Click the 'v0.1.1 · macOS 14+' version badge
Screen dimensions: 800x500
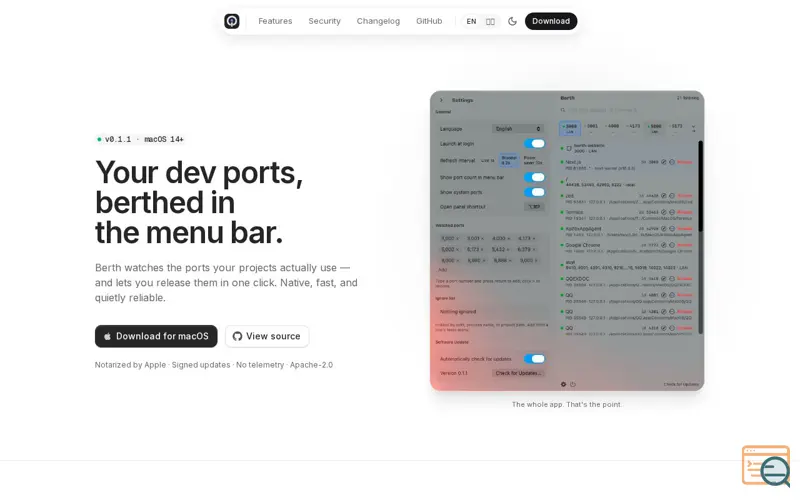[x=140, y=139]
